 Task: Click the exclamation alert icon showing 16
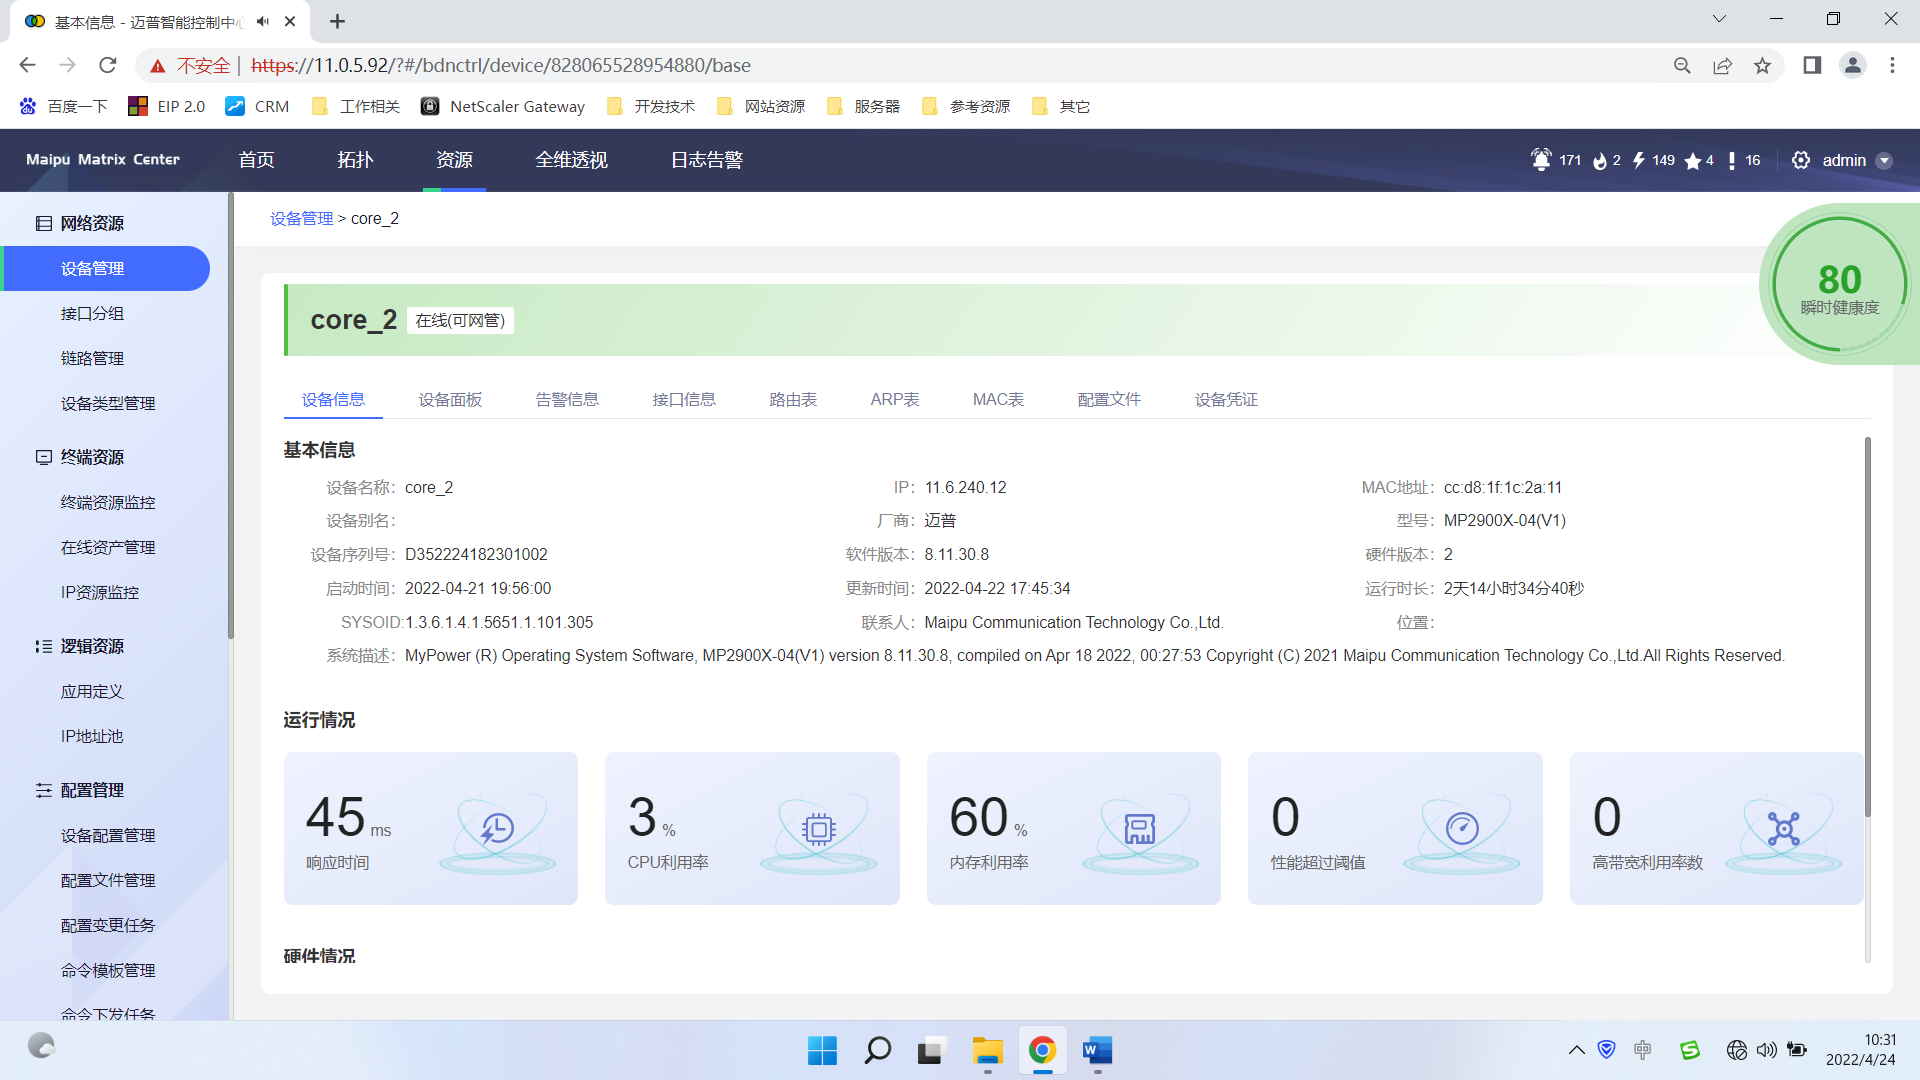click(x=1732, y=160)
